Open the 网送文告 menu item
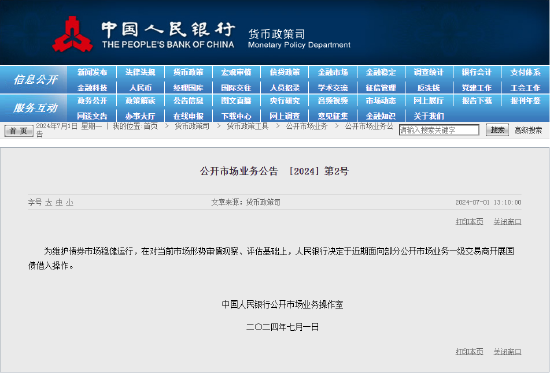Screen dimensions: 550x373 pyautogui.click(x=92, y=116)
